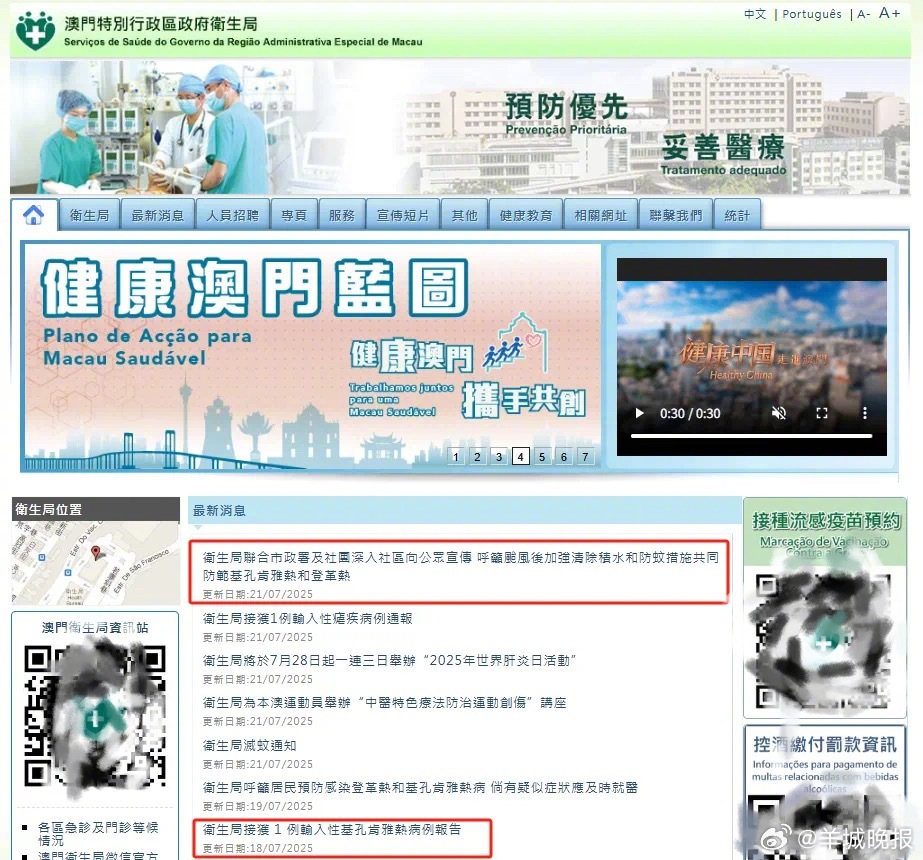Open the video's three-dot options menu

point(864,413)
